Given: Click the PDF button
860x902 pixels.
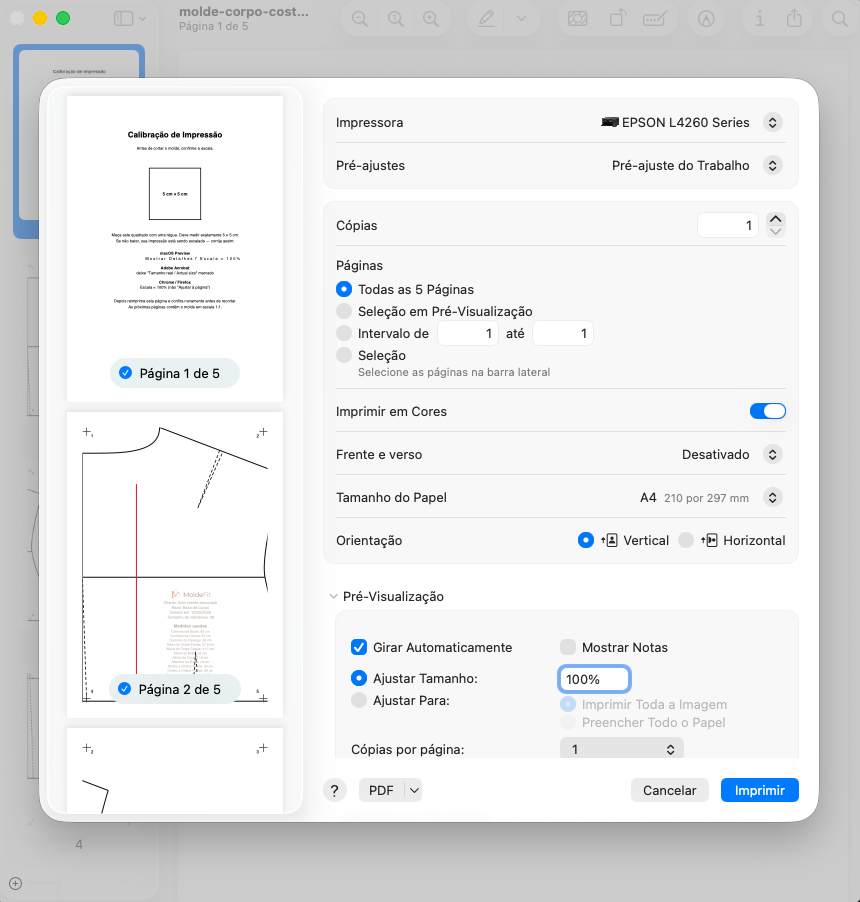Looking at the screenshot, I should tap(381, 790).
